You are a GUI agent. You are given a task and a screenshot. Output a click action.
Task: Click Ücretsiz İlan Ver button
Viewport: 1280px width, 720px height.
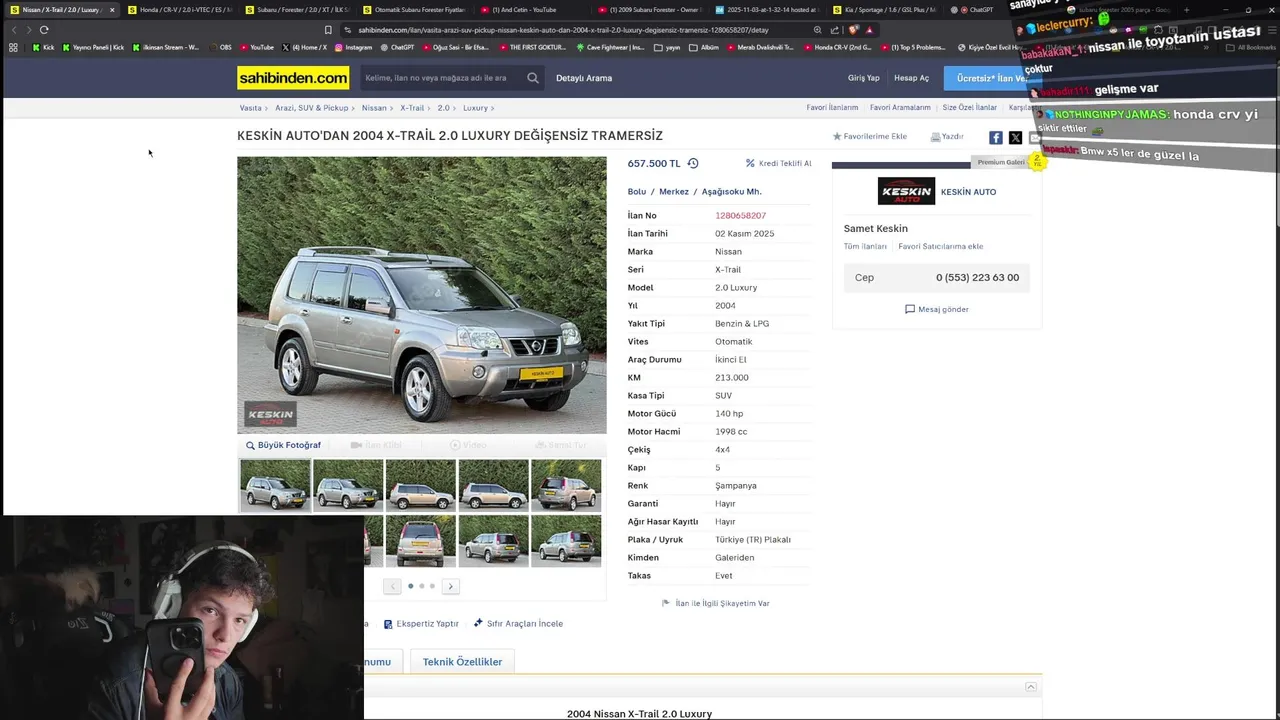tap(991, 78)
